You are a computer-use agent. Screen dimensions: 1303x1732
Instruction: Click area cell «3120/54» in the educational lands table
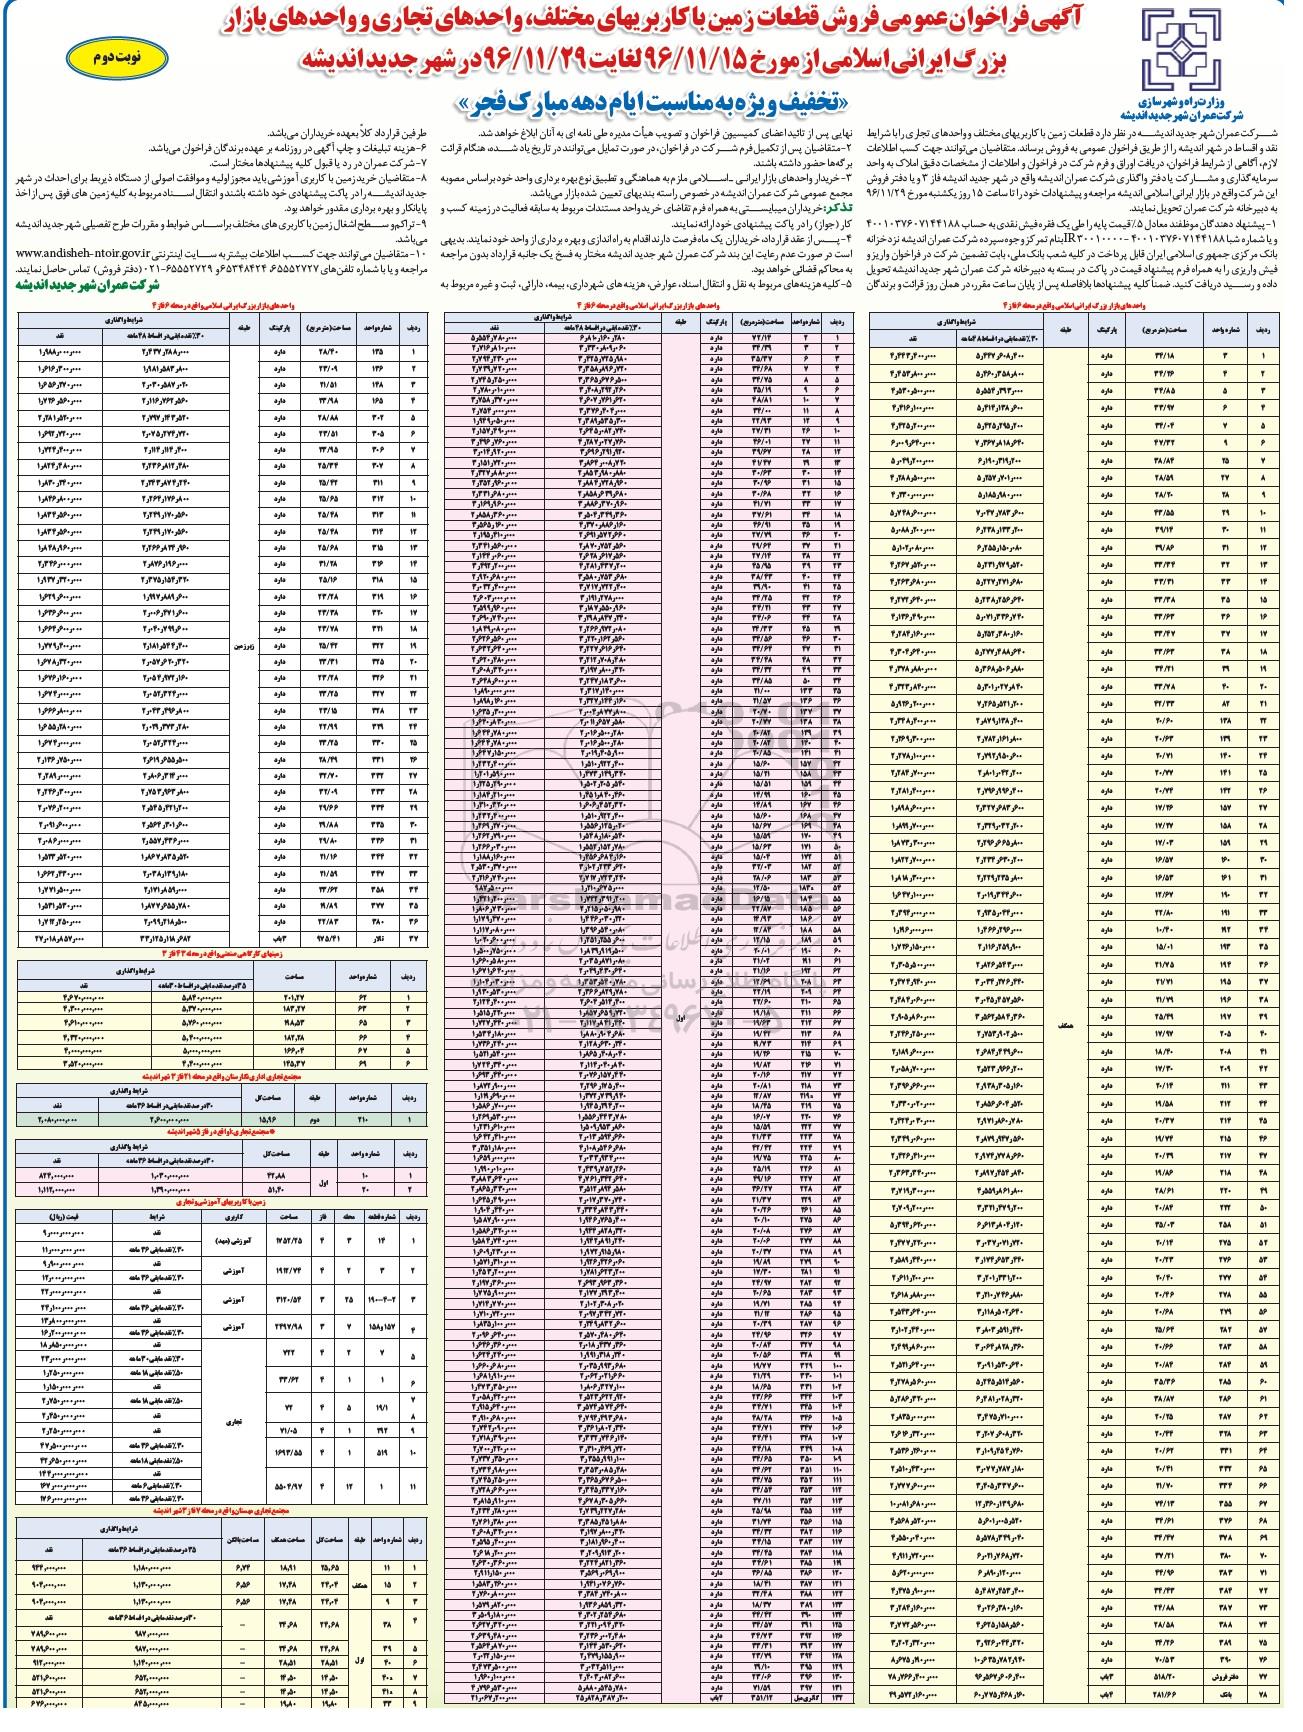(289, 1300)
